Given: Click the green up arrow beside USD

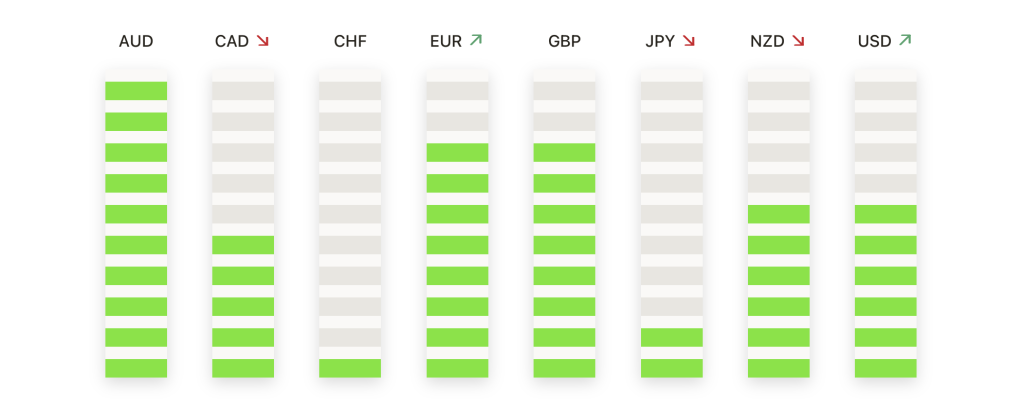Looking at the screenshot, I should 905,41.
